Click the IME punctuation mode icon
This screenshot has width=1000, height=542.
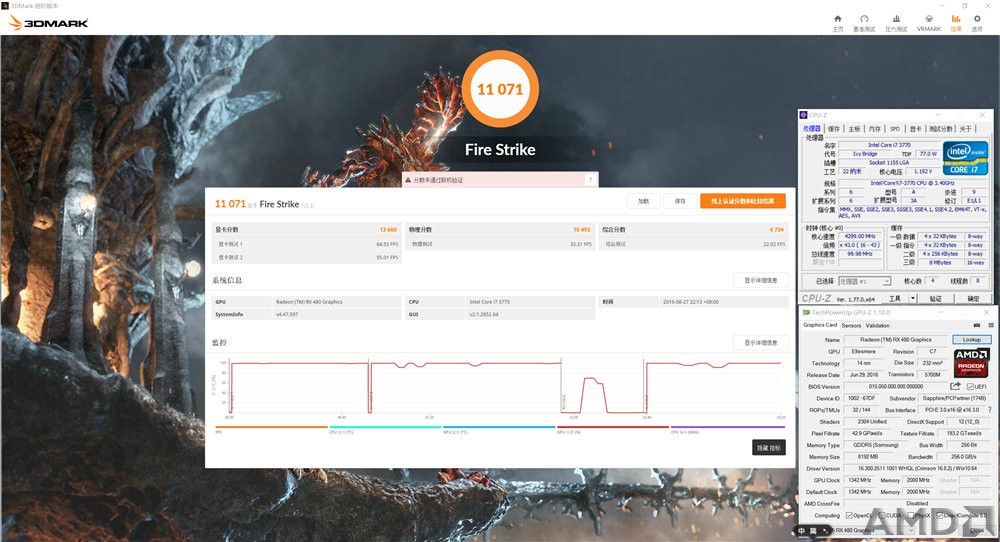(825, 531)
